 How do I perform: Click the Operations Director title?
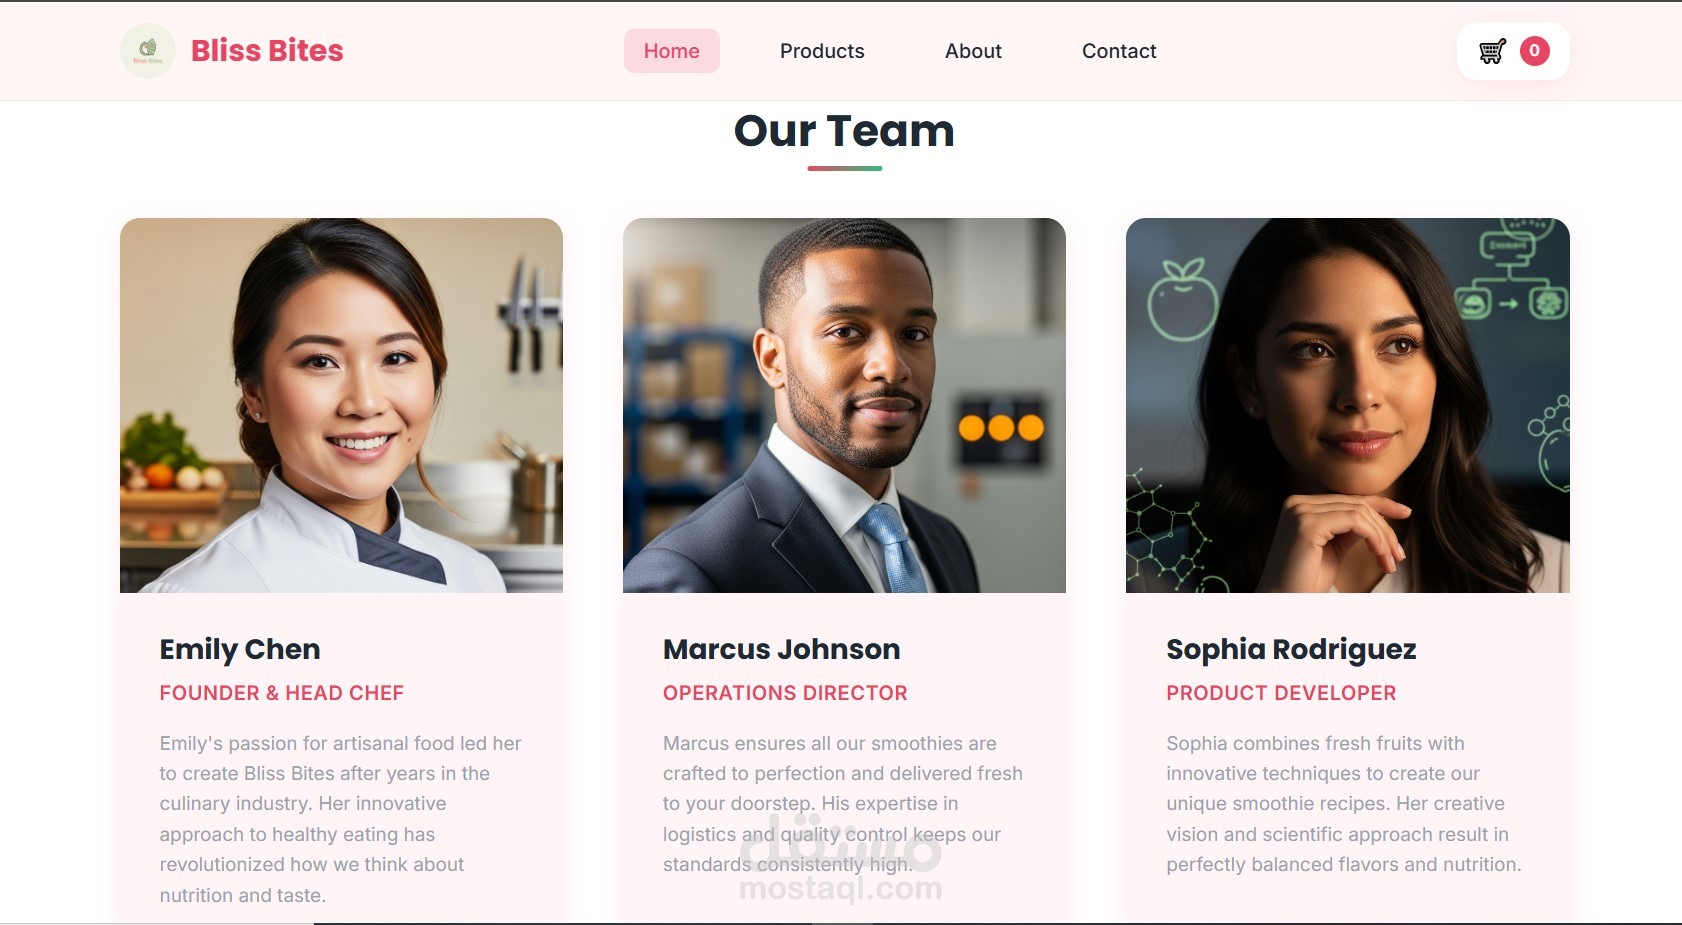pos(785,693)
